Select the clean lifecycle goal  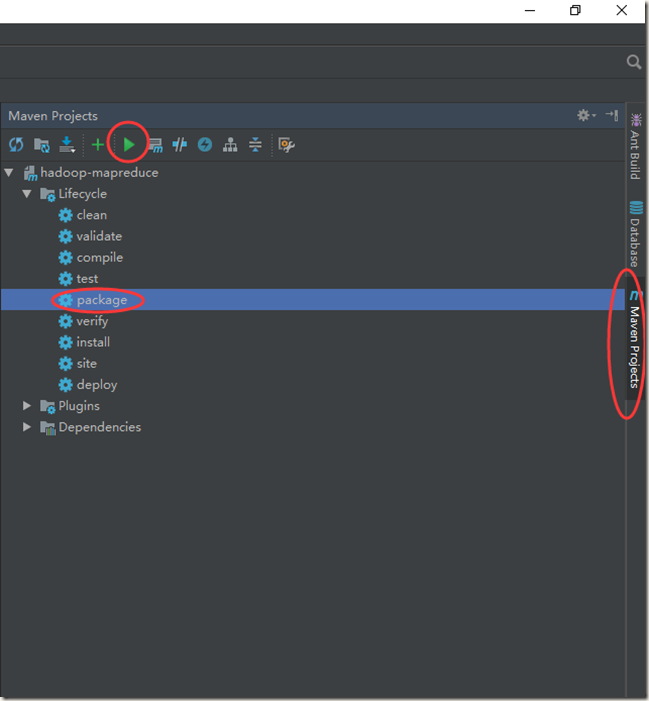[92, 215]
